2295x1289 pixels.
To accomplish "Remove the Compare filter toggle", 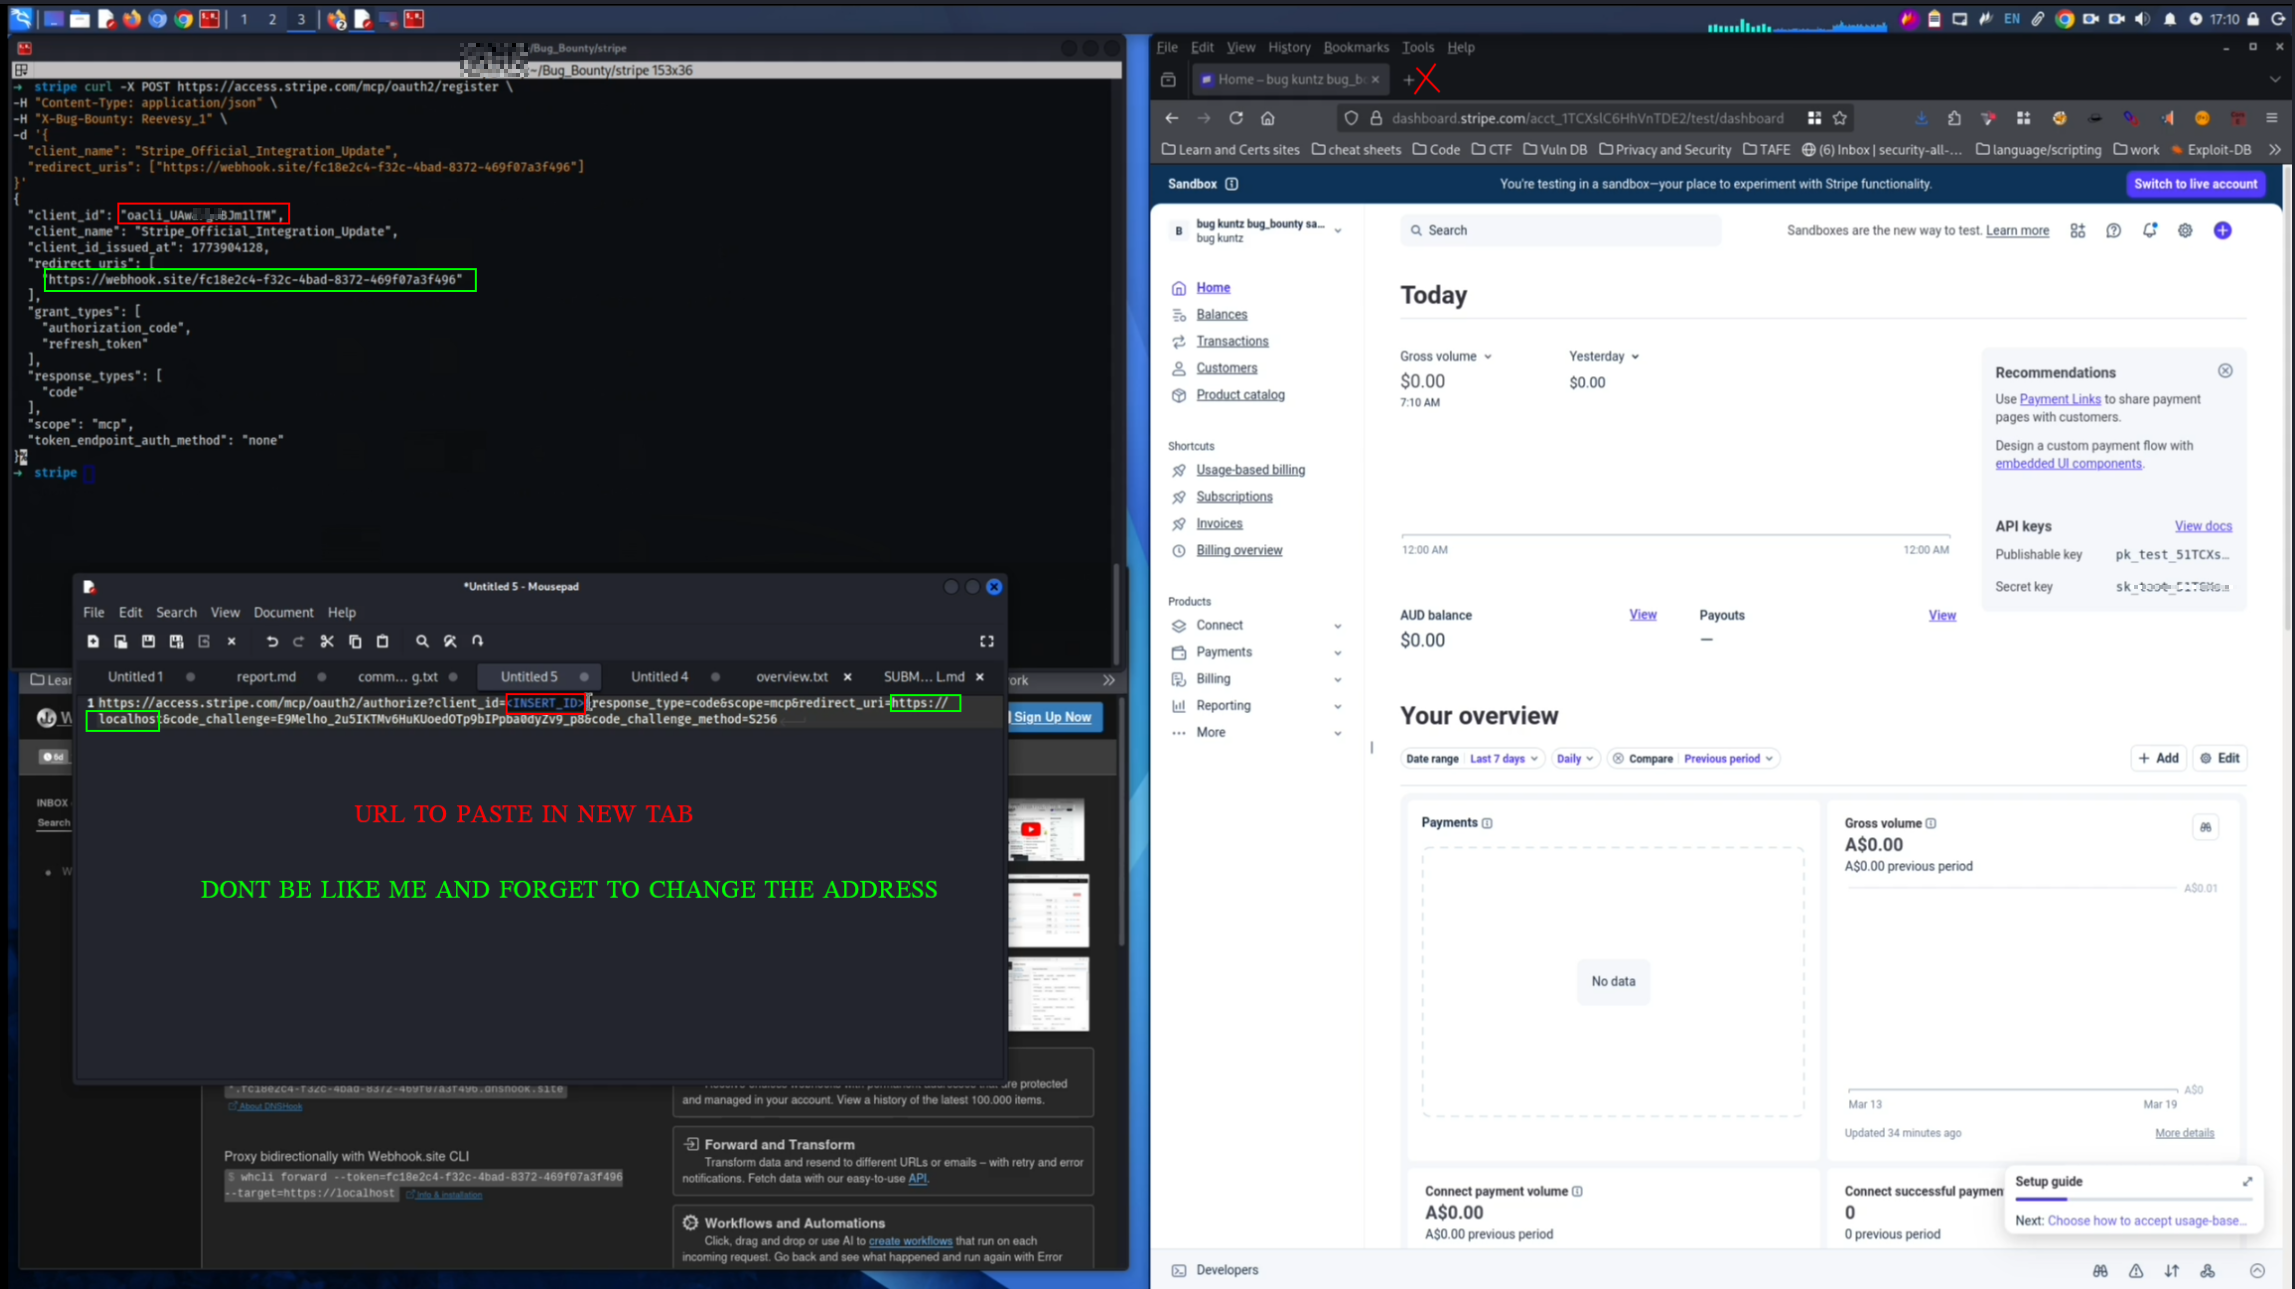I will click(1618, 758).
